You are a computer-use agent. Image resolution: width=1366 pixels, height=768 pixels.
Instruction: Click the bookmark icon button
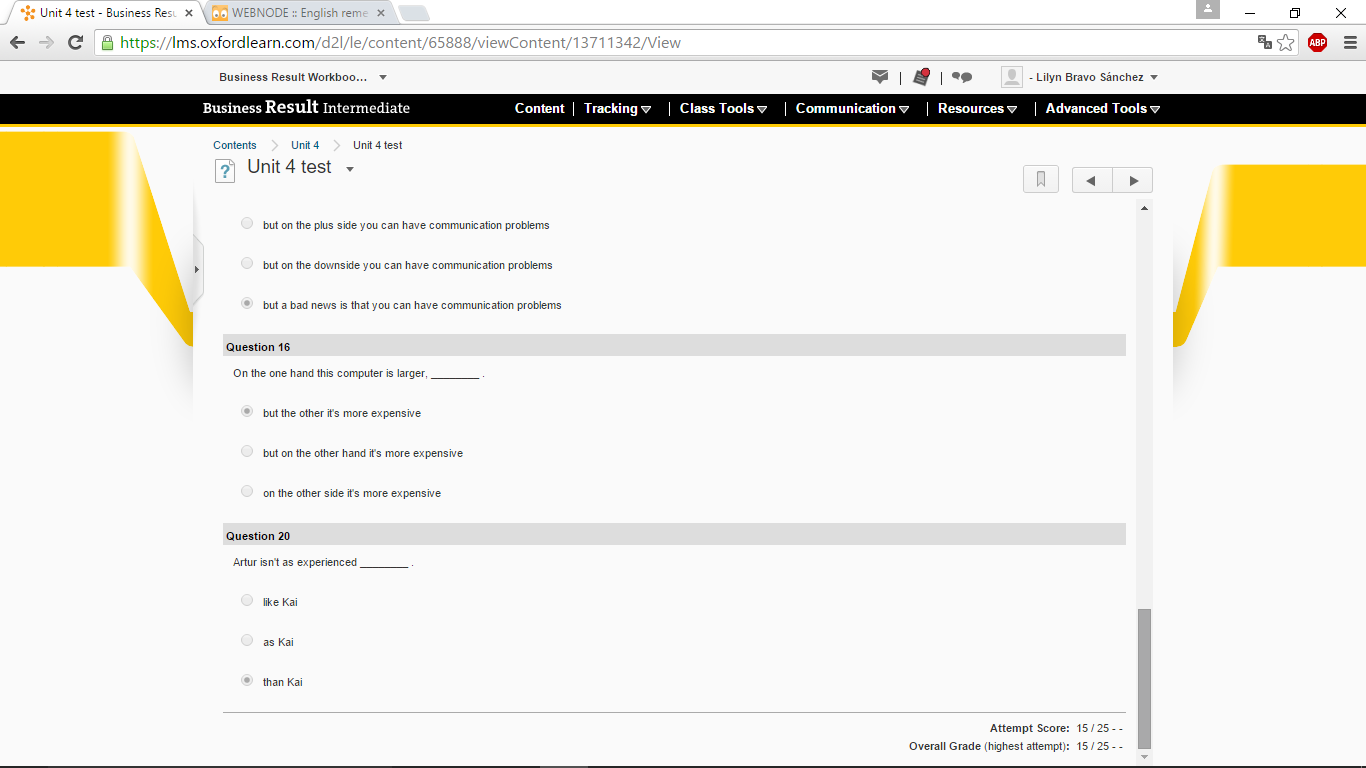[1041, 180]
